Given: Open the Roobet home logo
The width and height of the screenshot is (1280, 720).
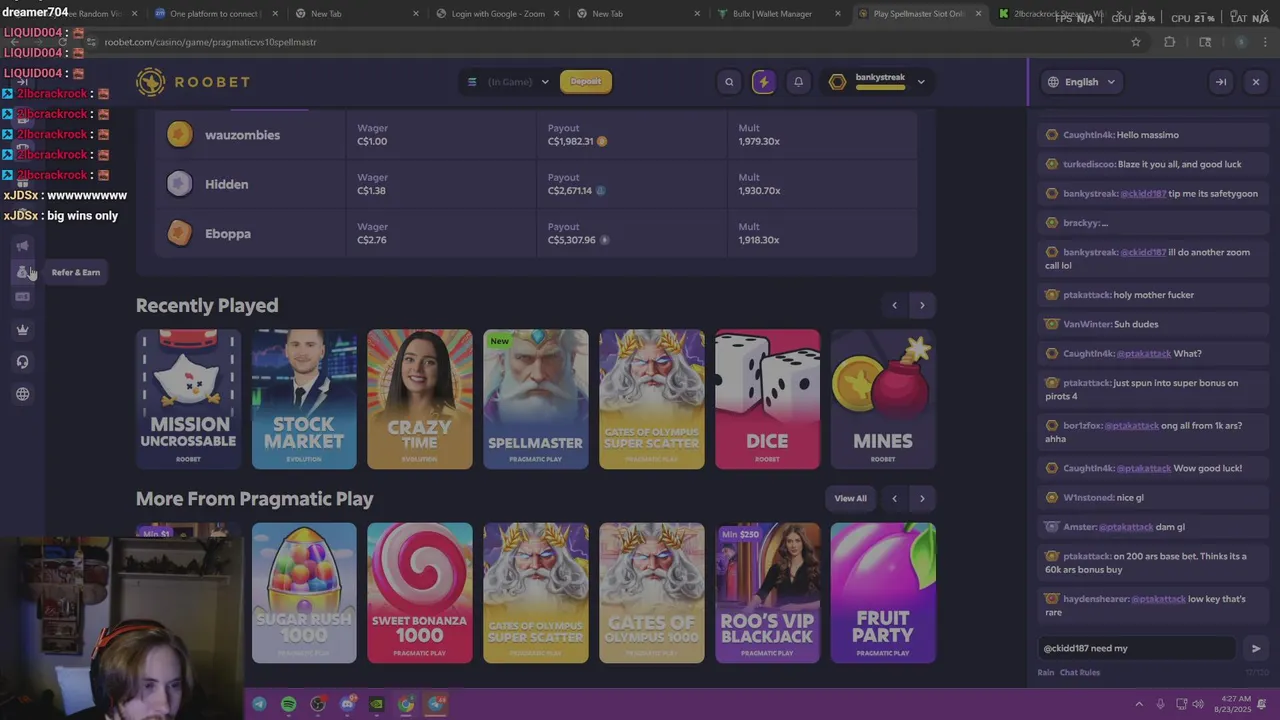Looking at the screenshot, I should [193, 82].
